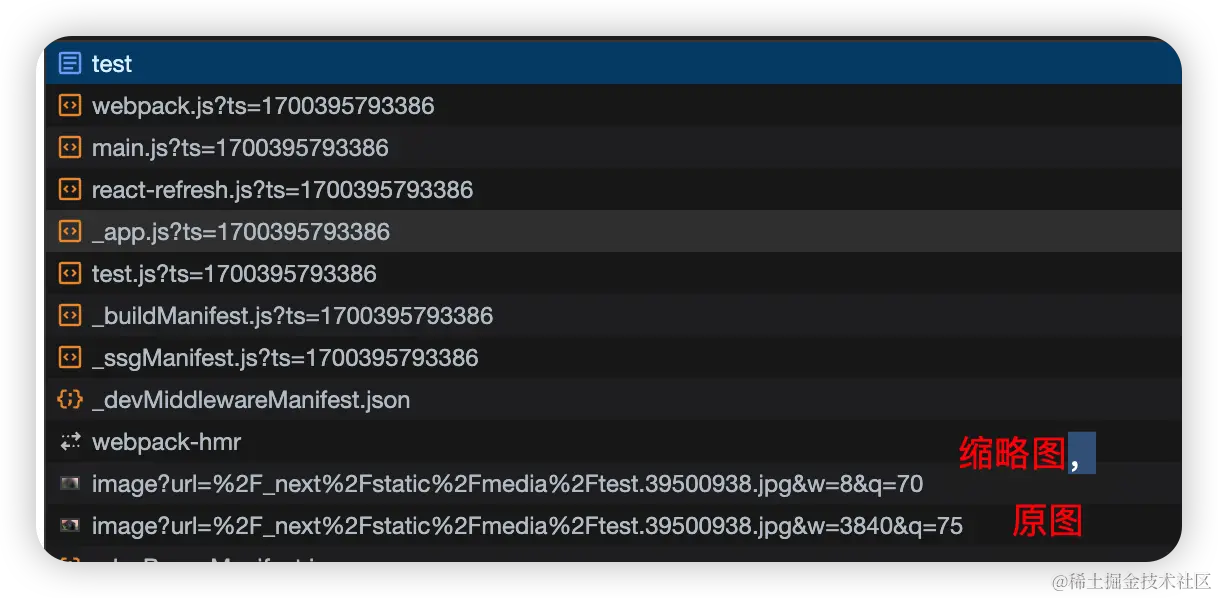Open the image request with w=3840&q=75
Viewport: 1218px width, 598px height.
[x=613, y=526]
